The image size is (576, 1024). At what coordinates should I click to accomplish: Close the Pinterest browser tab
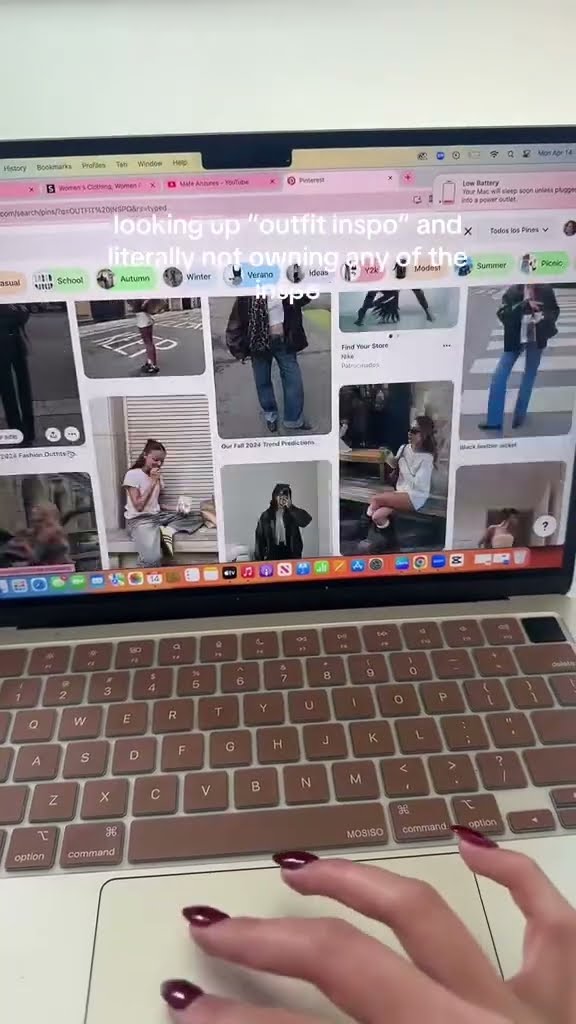click(390, 178)
